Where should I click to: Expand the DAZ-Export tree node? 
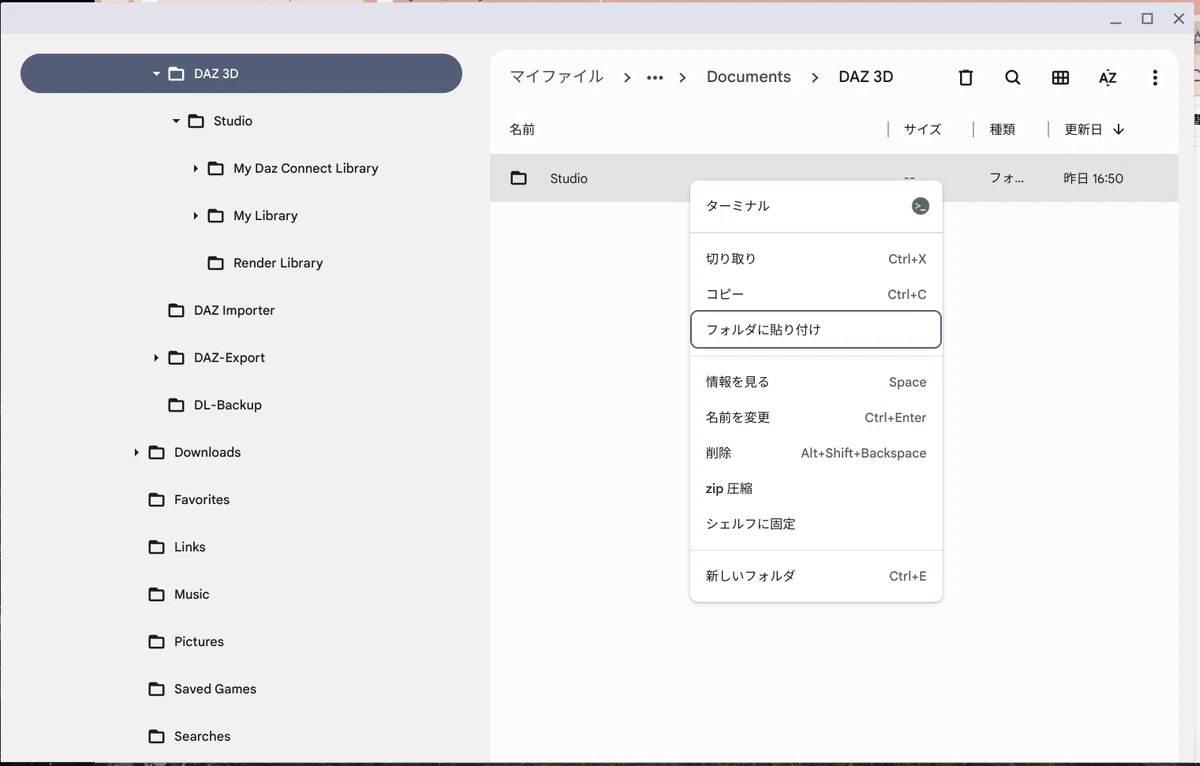pos(156,358)
